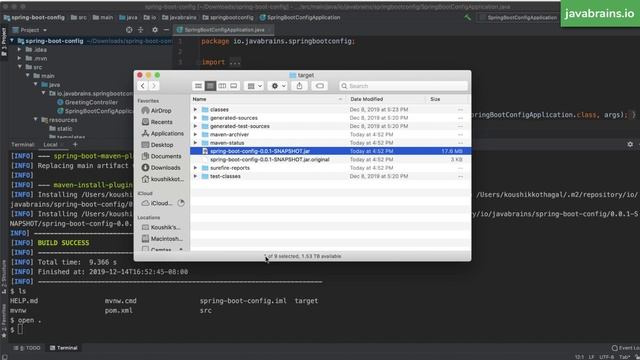
Task: Collapse the main folder in Project tree
Action: coord(28,76)
